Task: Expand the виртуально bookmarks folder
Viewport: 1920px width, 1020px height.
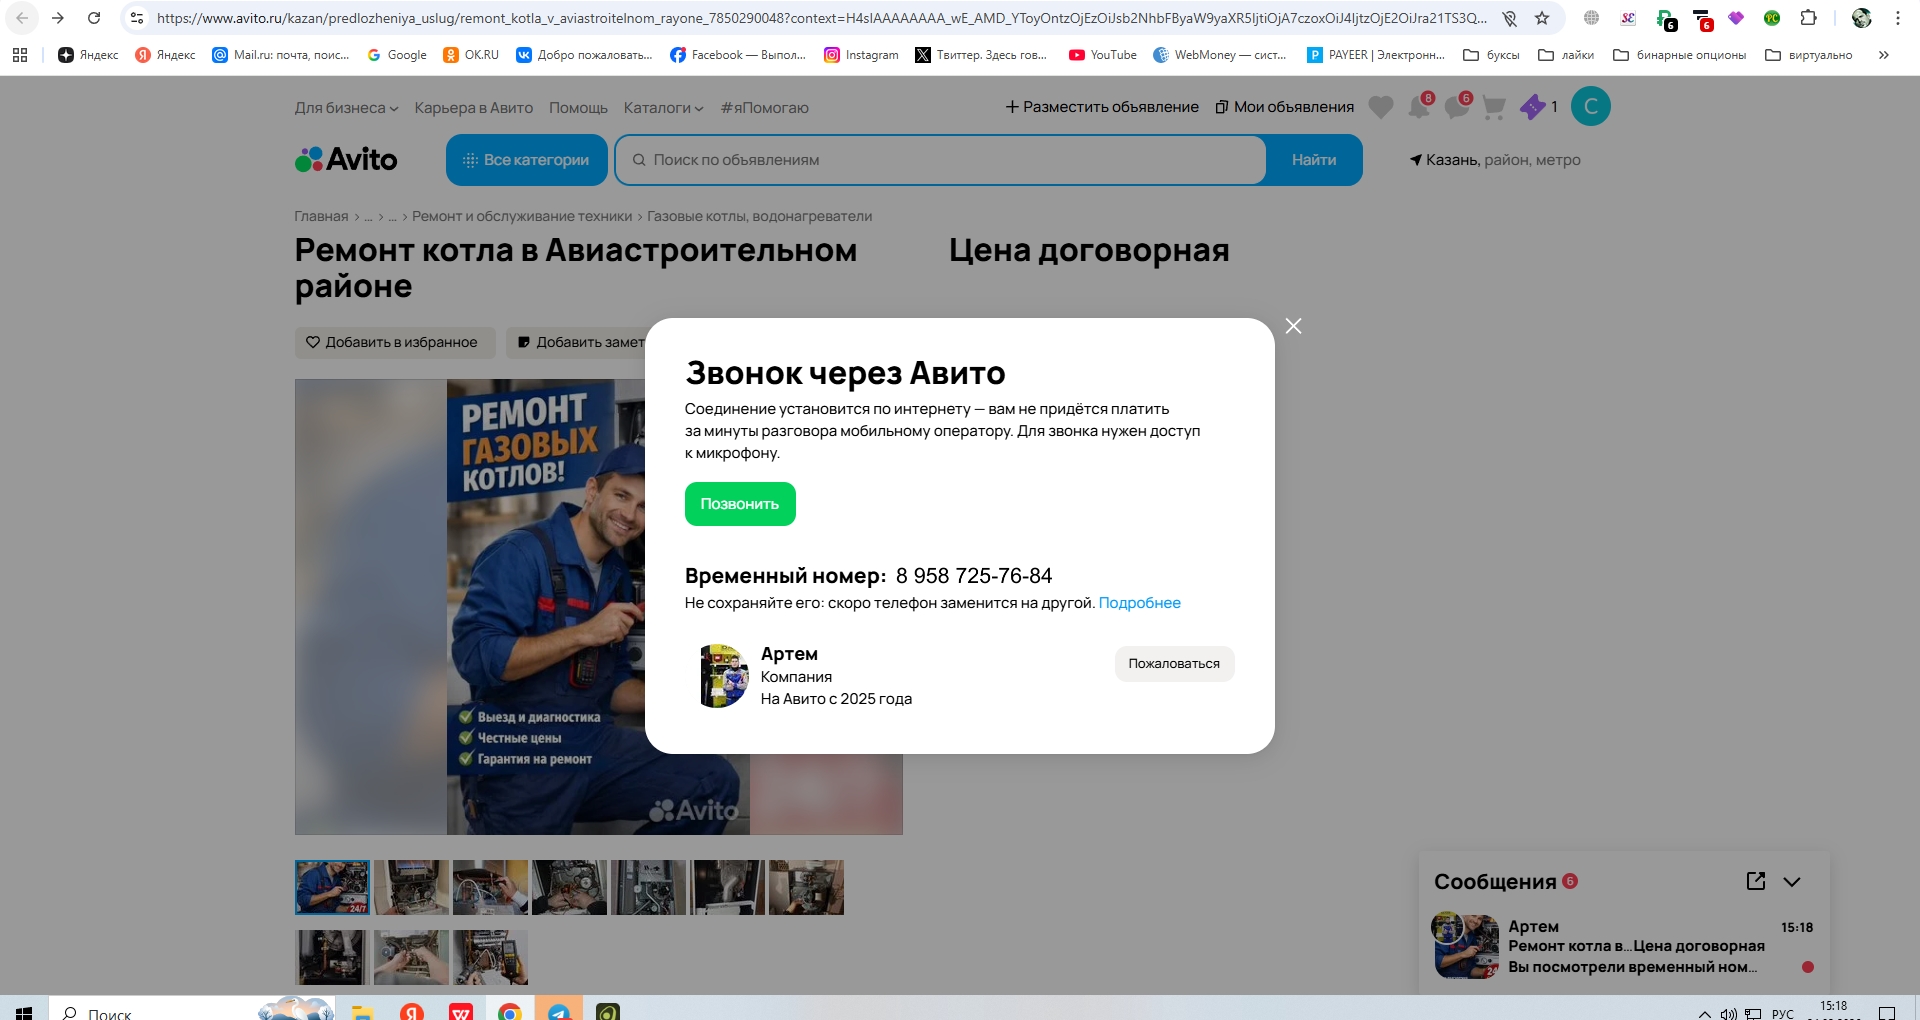Action: pyautogui.click(x=1809, y=55)
